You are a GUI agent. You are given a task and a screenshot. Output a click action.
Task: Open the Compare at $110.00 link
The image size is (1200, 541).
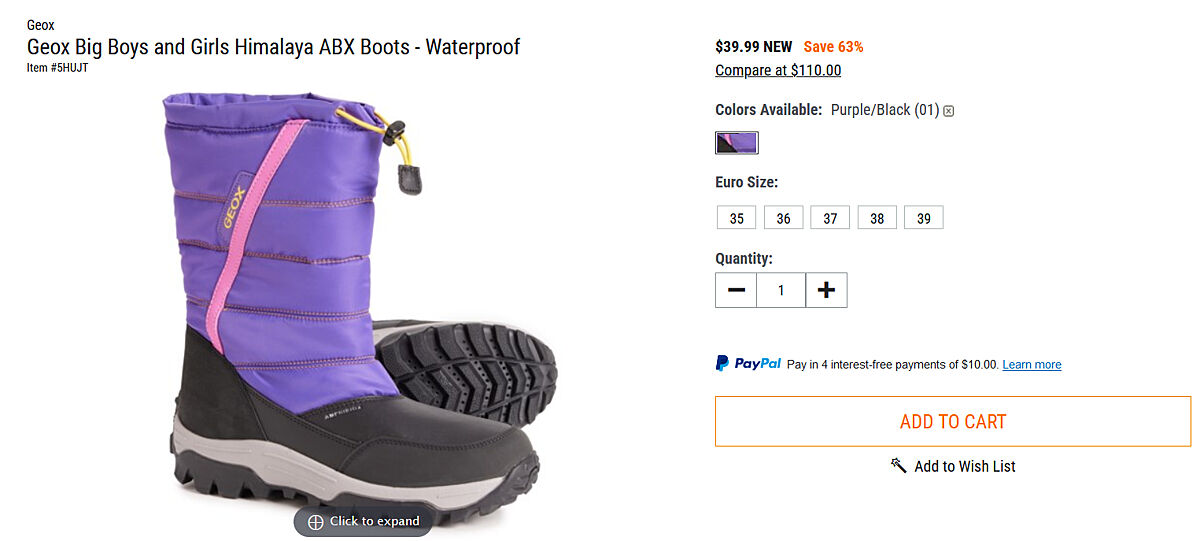[778, 70]
